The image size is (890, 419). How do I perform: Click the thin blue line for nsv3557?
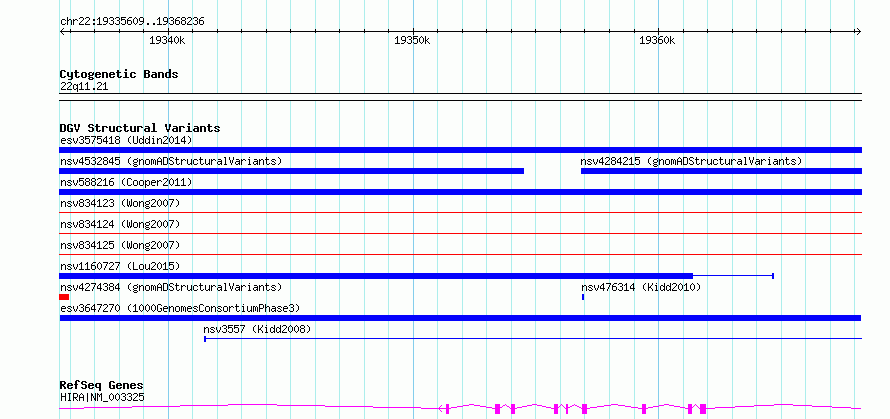533,339
